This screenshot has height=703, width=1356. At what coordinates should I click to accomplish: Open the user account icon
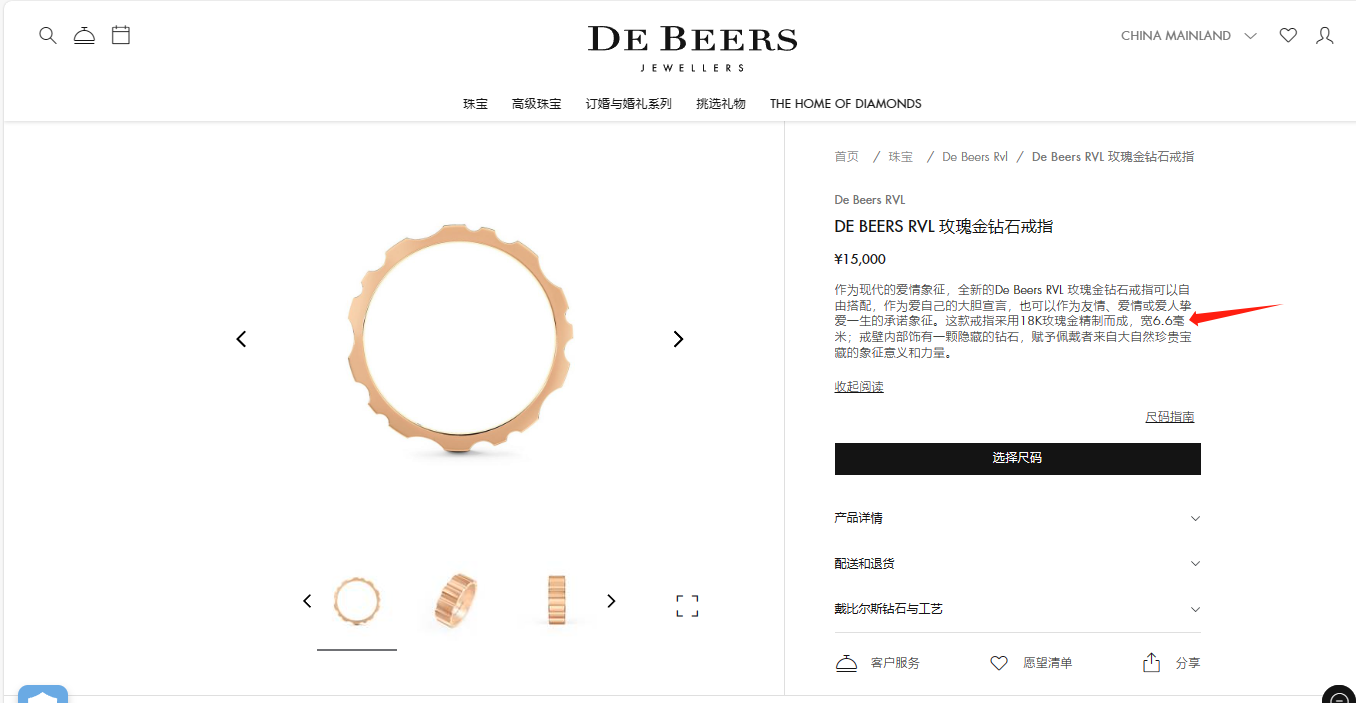(x=1325, y=36)
